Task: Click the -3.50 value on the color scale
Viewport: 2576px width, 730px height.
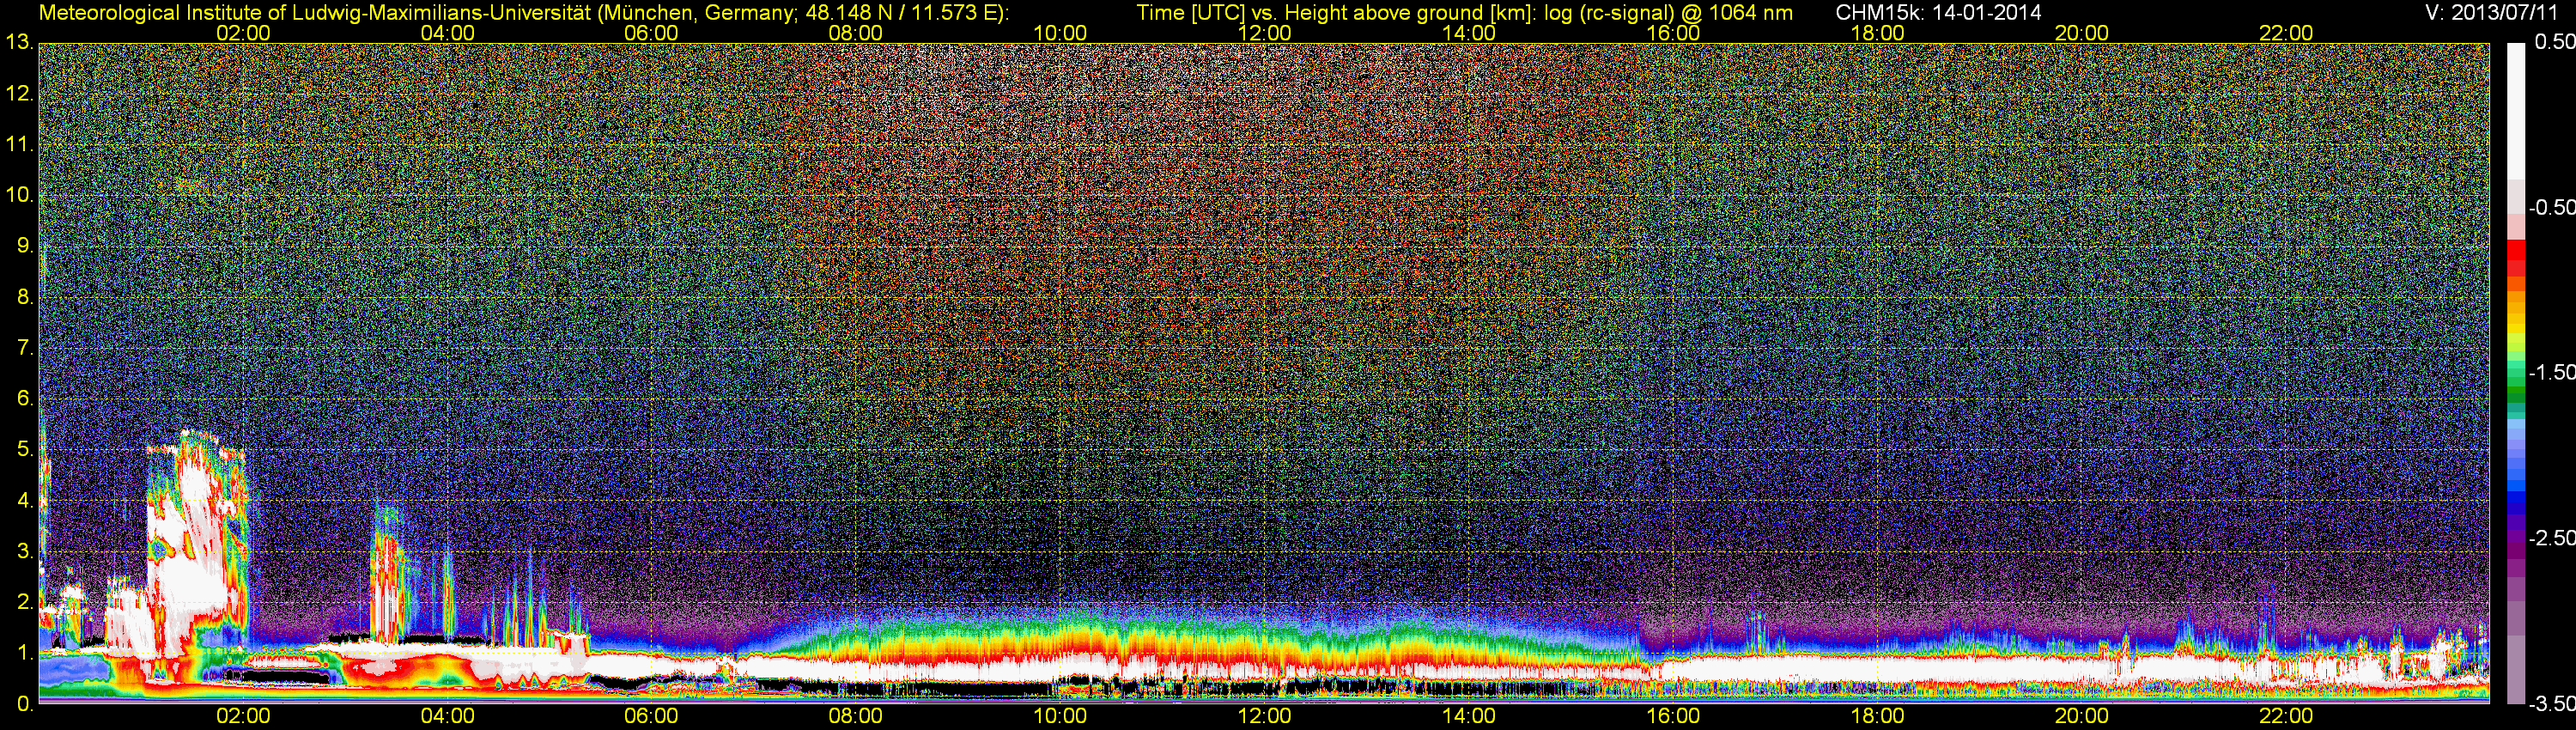Action: click(2551, 703)
